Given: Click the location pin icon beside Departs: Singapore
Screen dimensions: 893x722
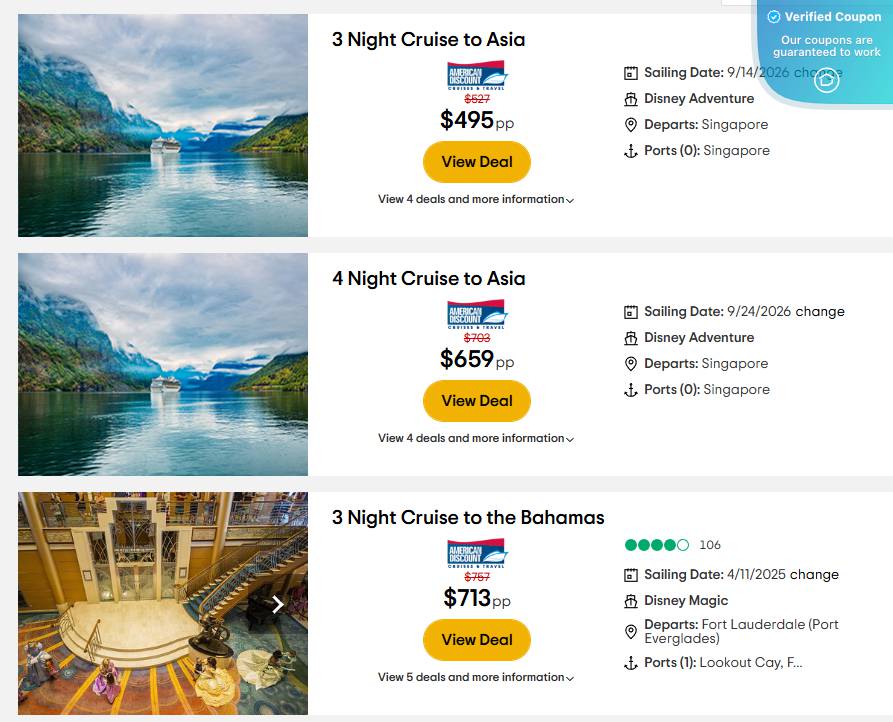Looking at the screenshot, I should pos(630,124).
